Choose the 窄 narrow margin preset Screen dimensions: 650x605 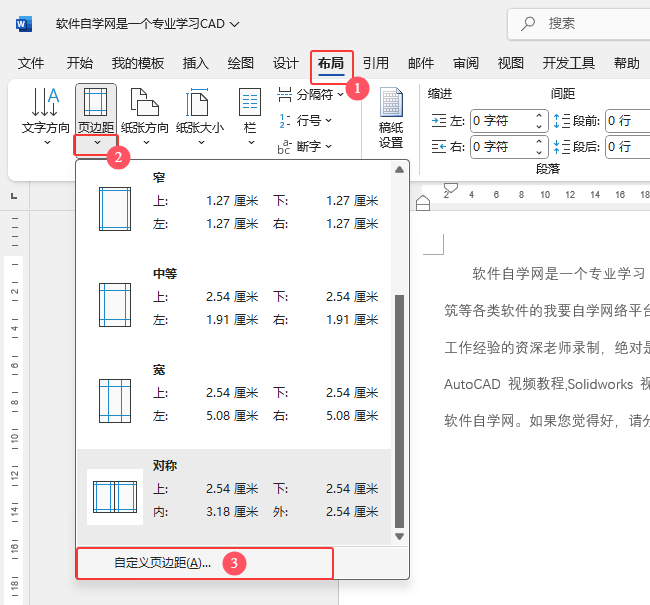pyautogui.click(x=234, y=209)
